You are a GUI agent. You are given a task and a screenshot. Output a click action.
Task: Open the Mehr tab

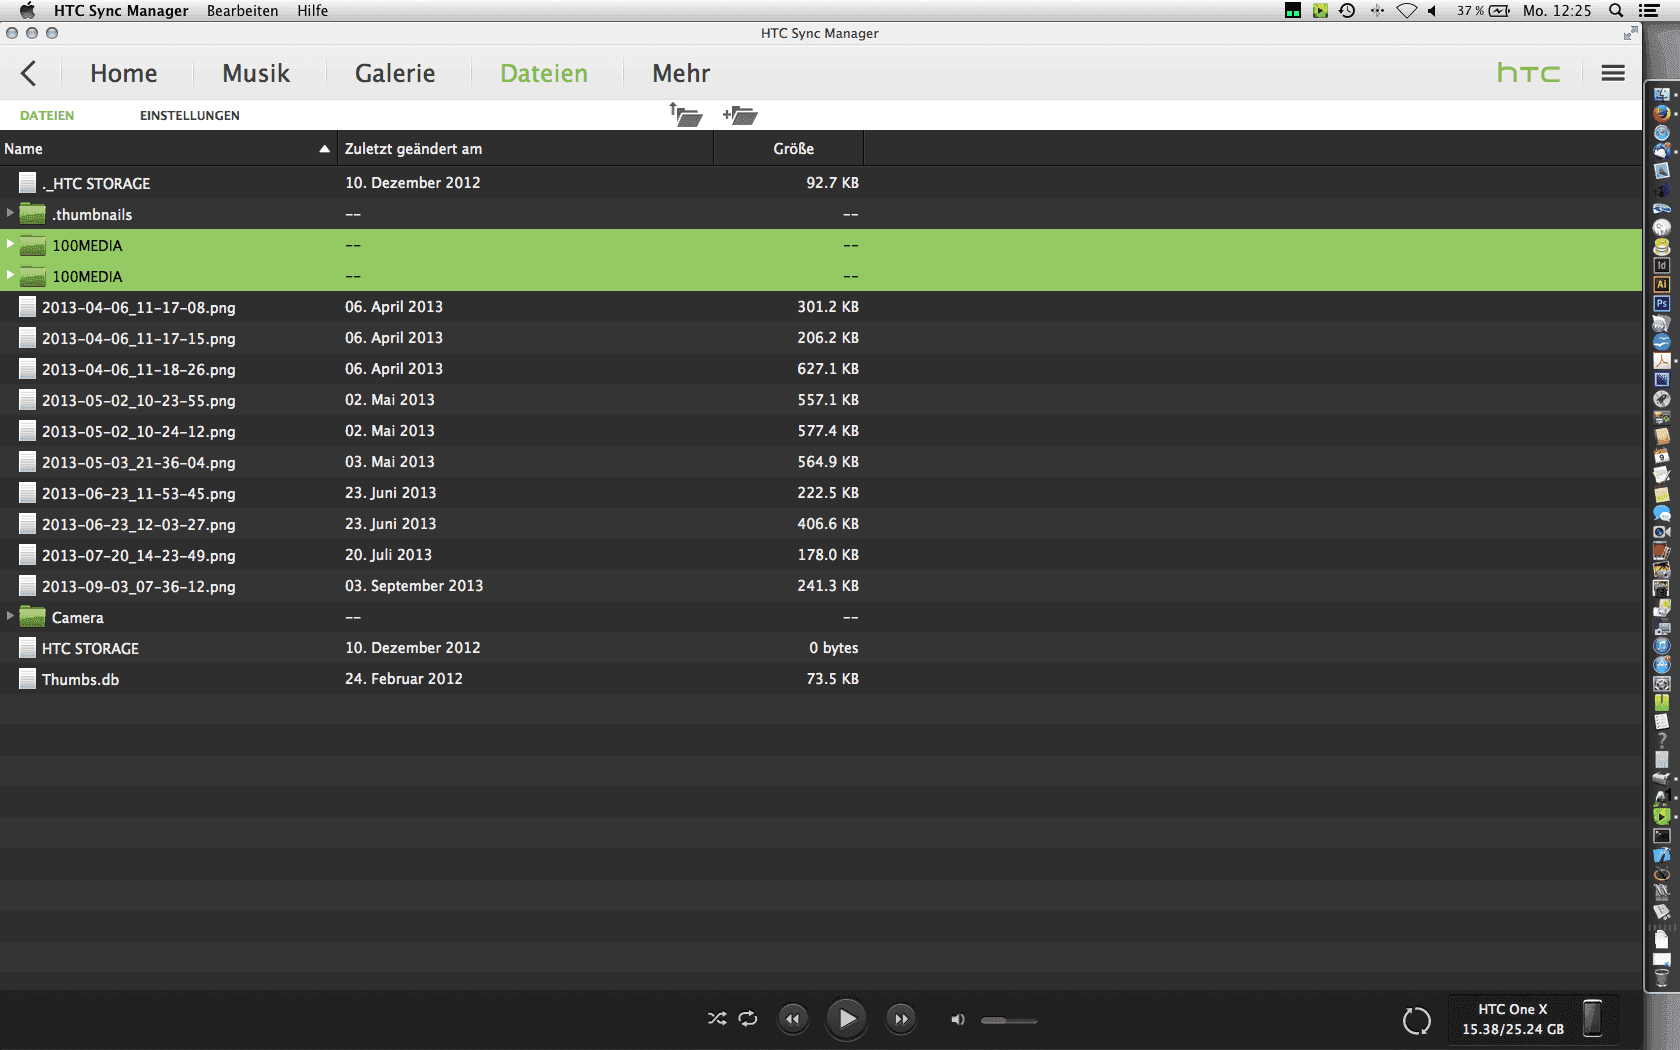pos(681,73)
